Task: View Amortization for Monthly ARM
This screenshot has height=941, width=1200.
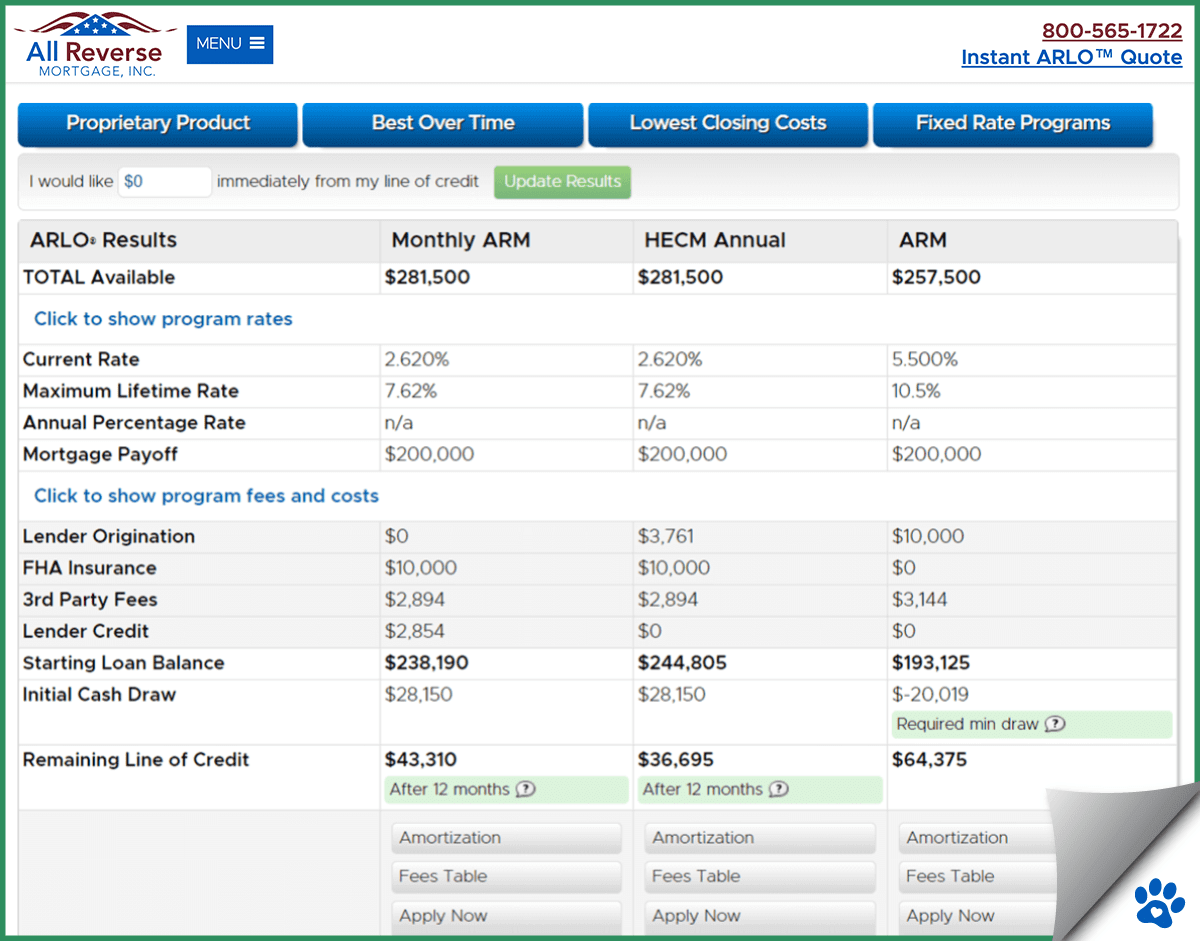Action: pos(506,837)
